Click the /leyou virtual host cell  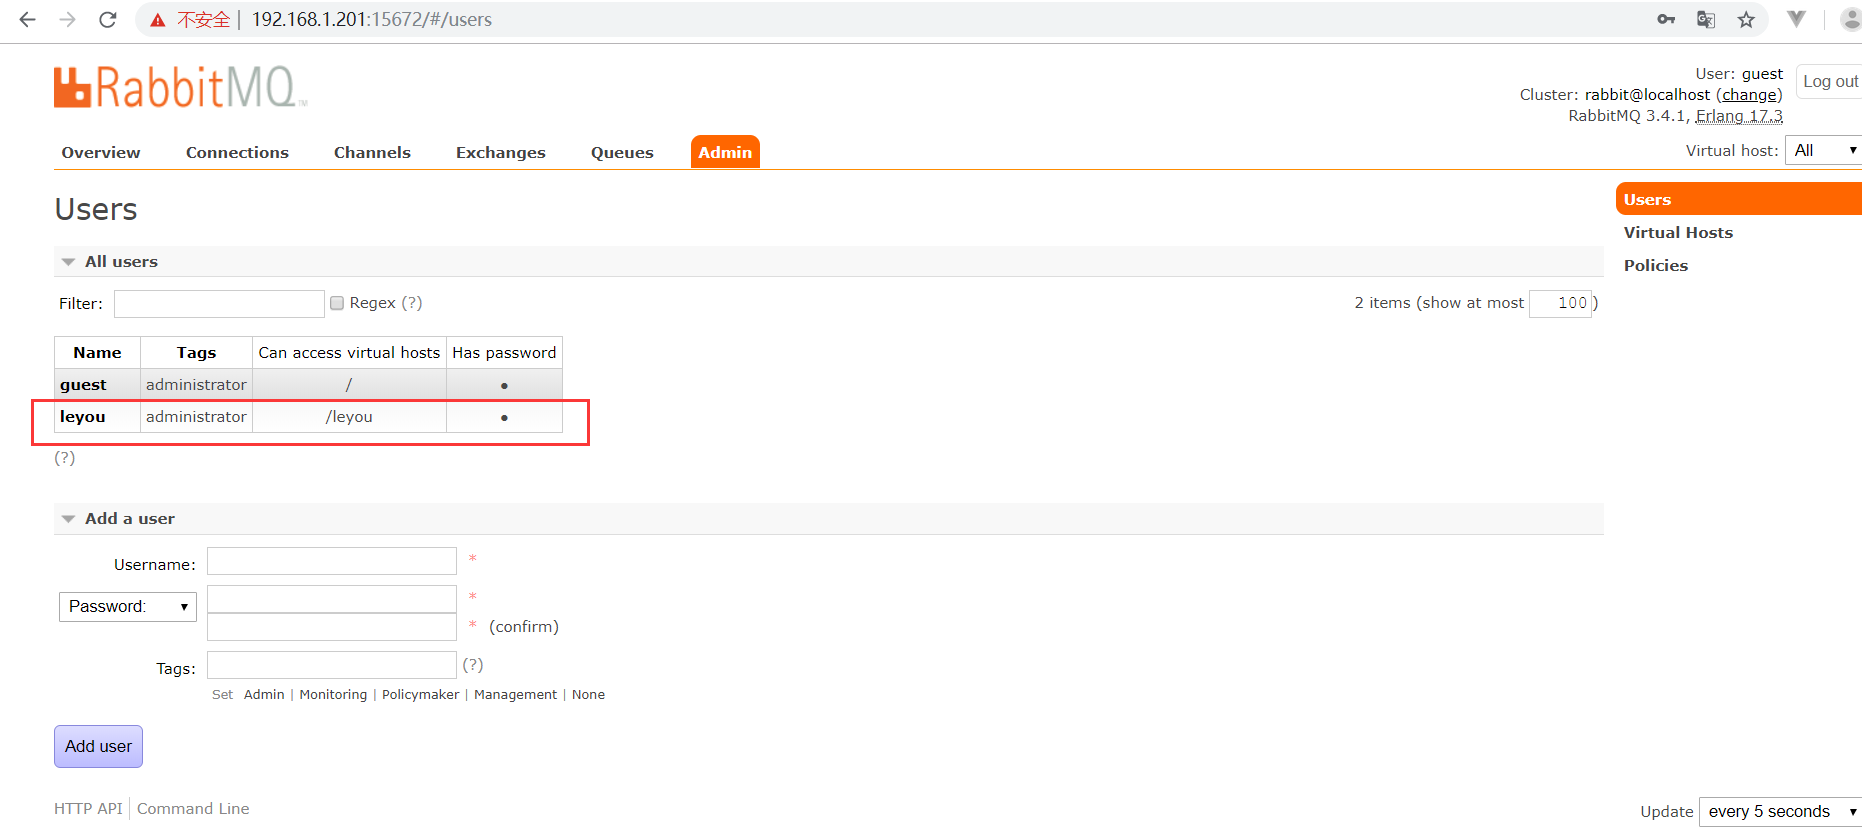point(349,417)
